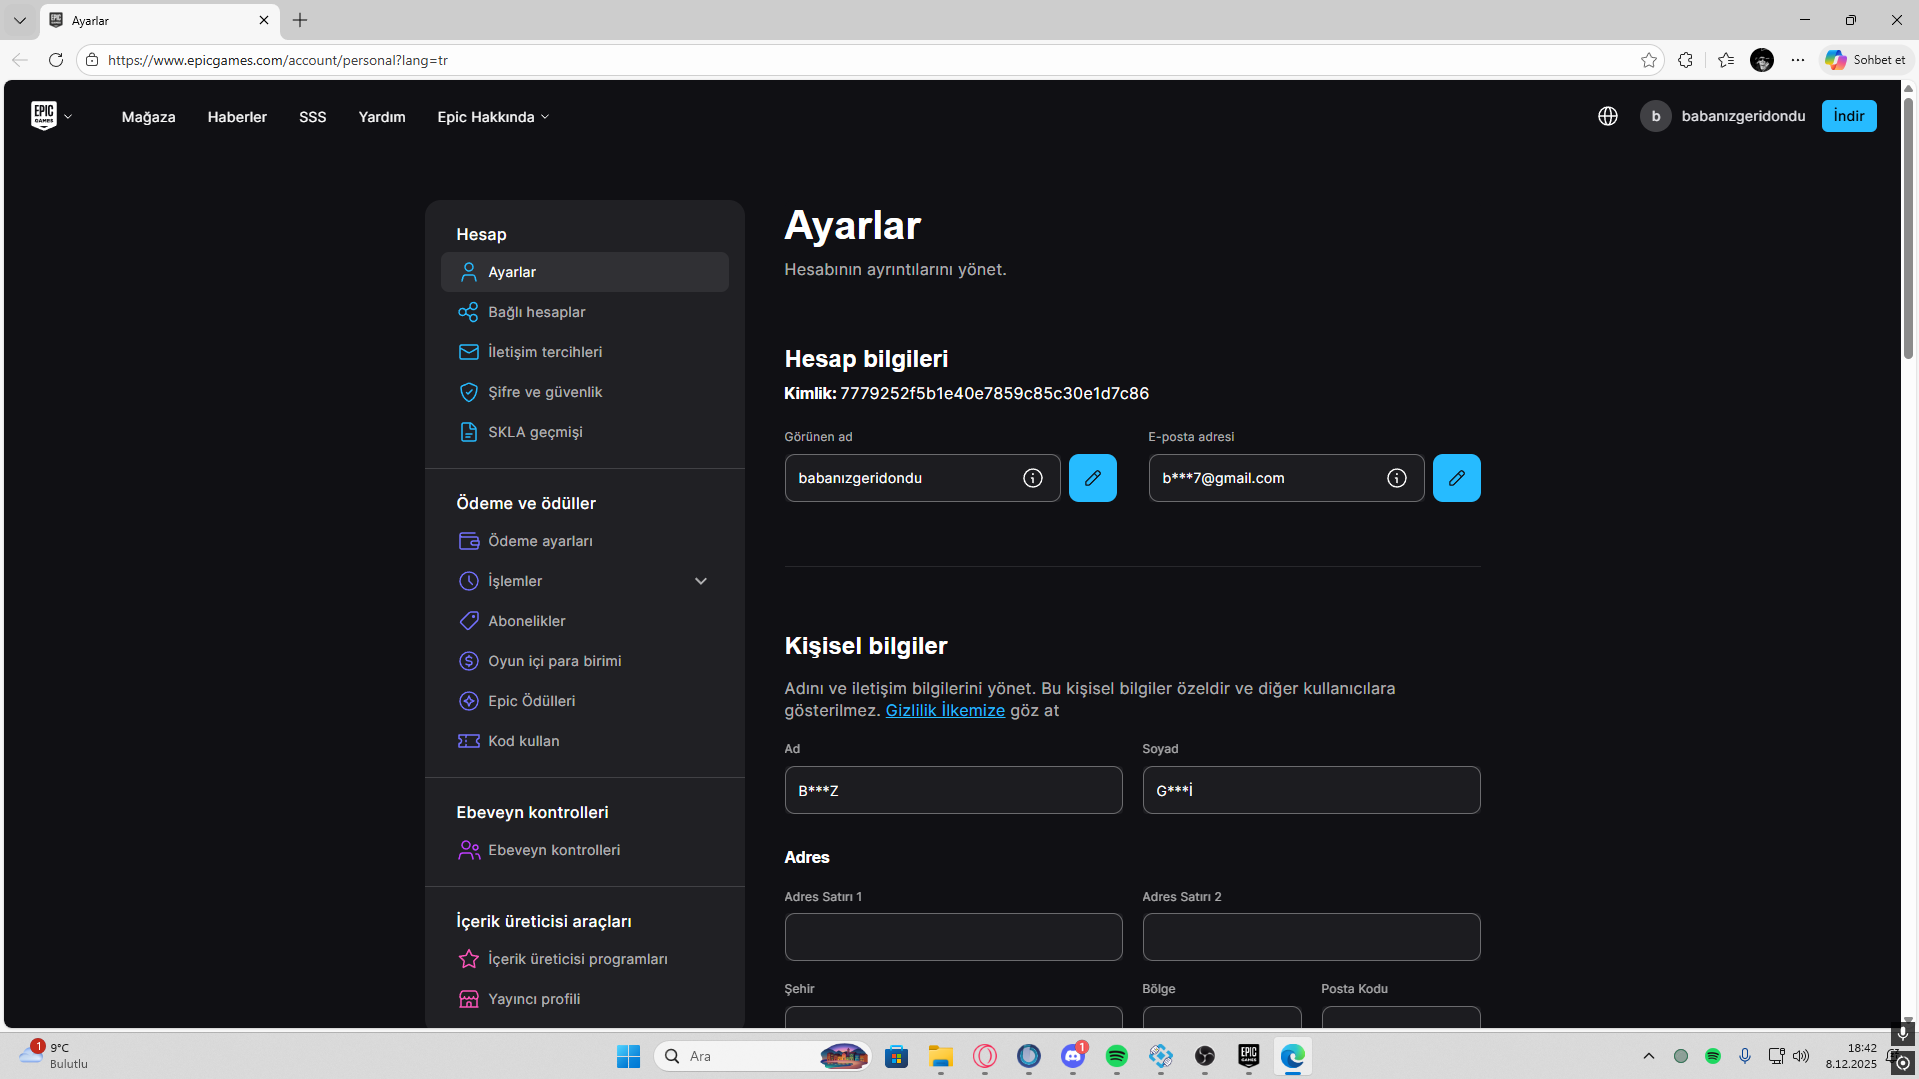Bookmark this page with the star icon
The width and height of the screenshot is (1919, 1079).
pyautogui.click(x=1649, y=60)
